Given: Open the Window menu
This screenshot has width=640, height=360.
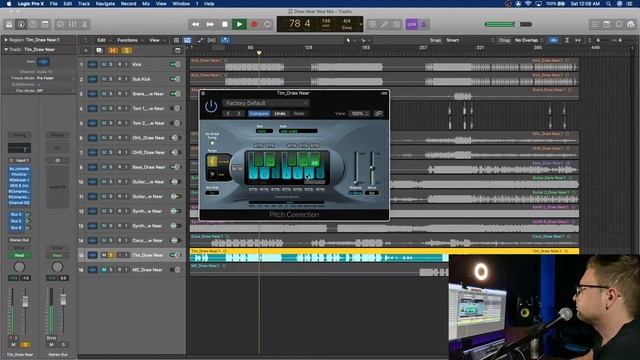Looking at the screenshot, I should [181, 4].
